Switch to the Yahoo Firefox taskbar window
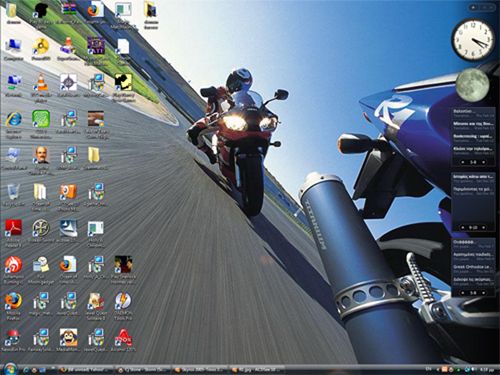This screenshot has height=375, width=500. [x=86, y=370]
